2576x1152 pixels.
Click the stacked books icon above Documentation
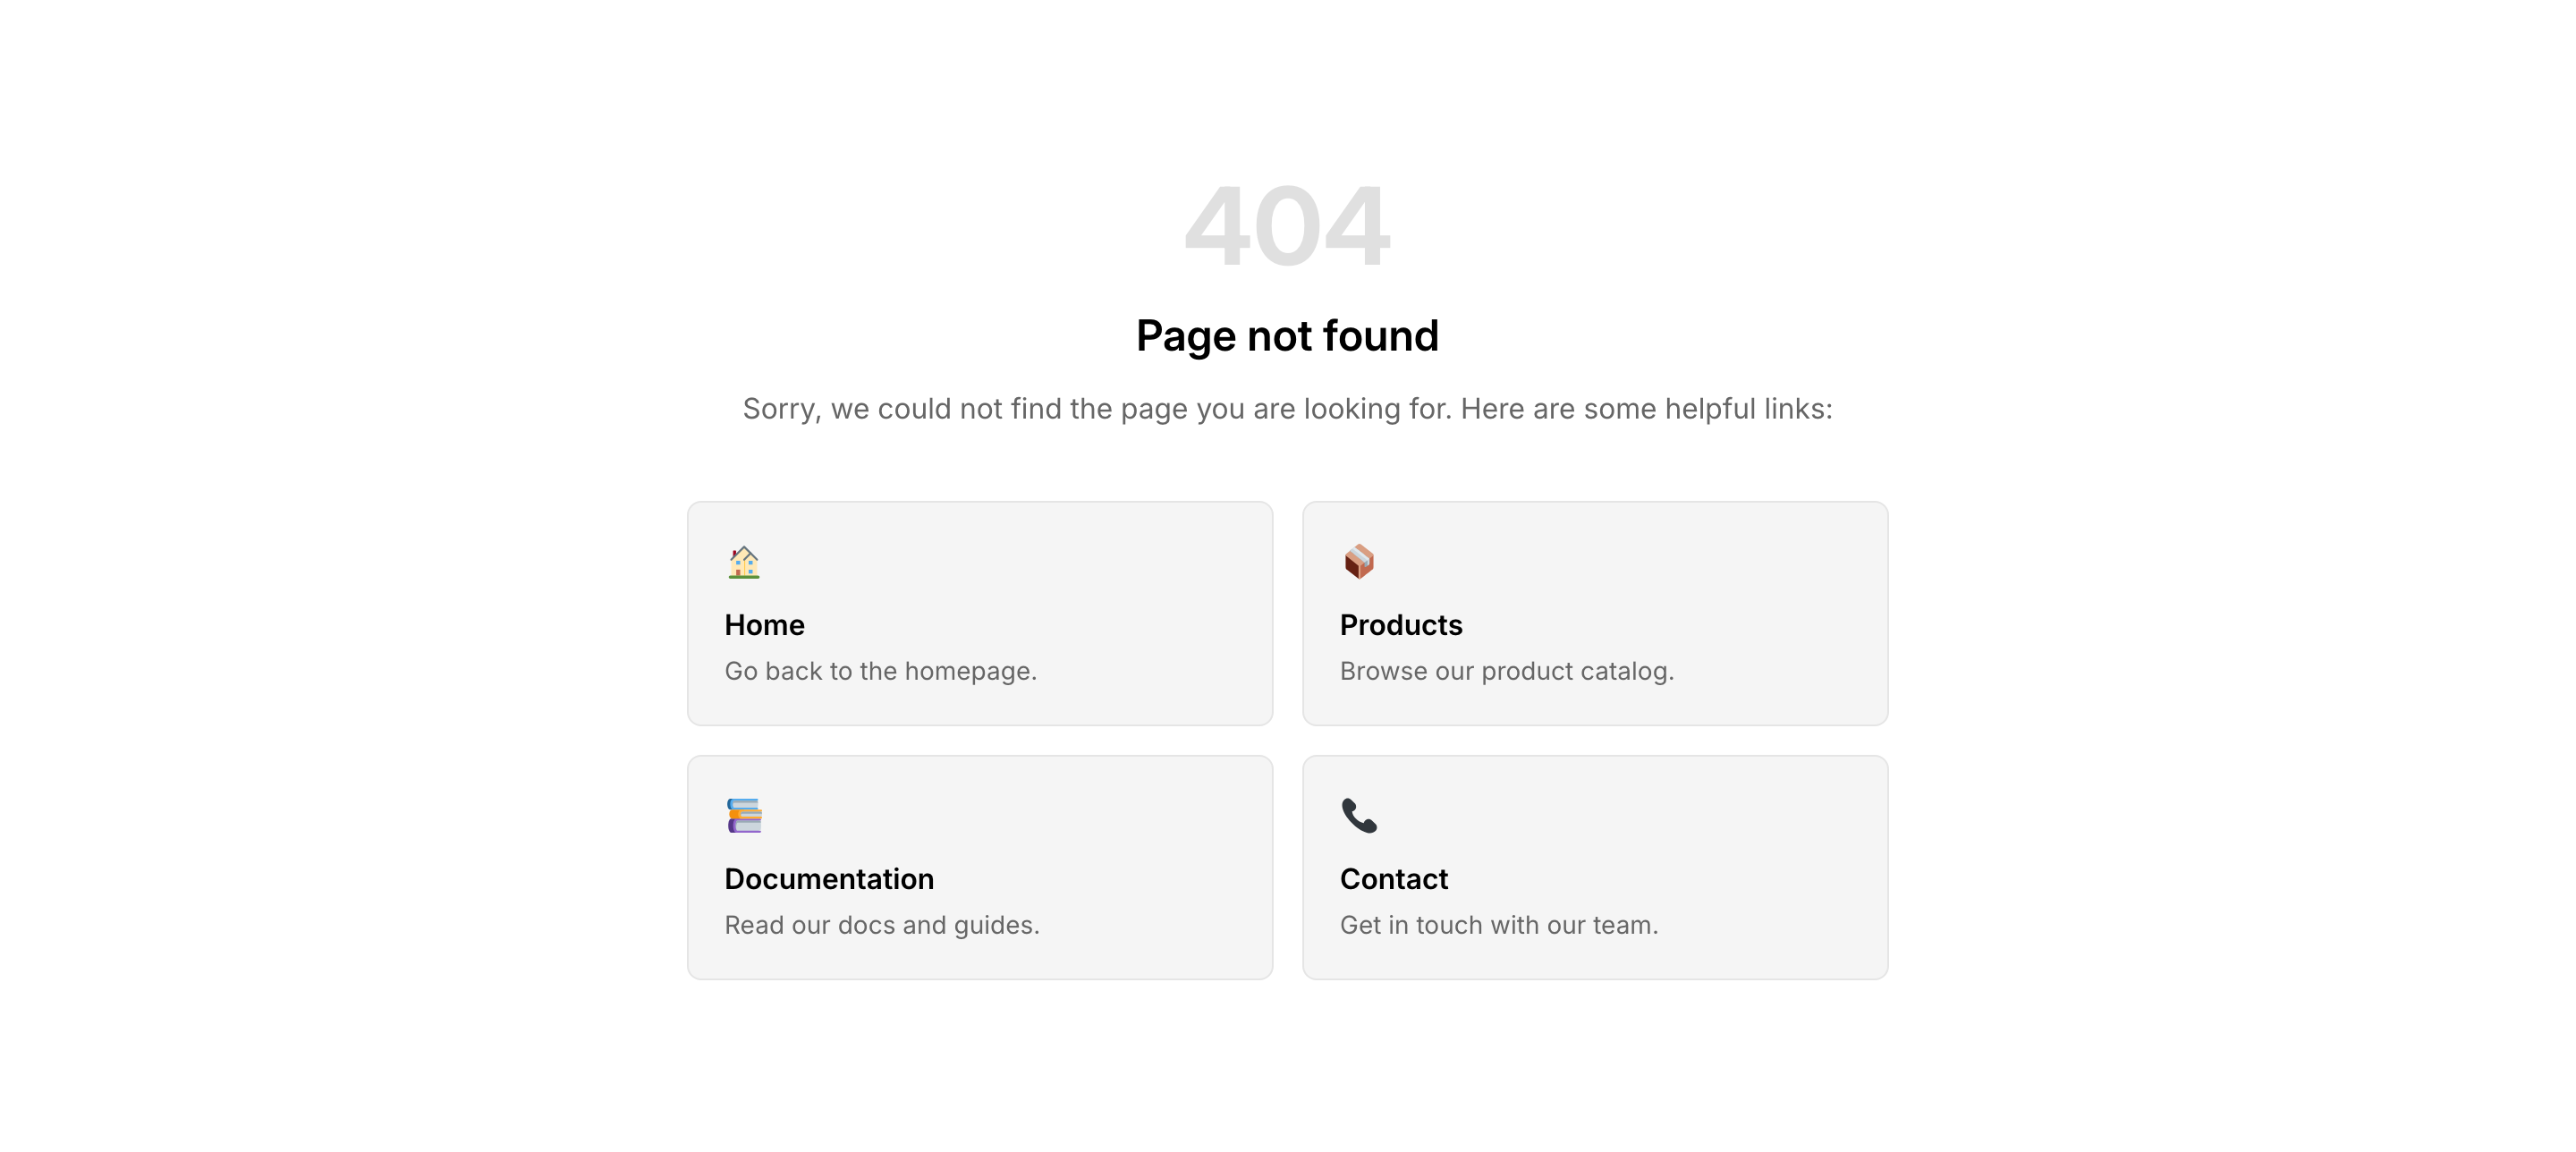pyautogui.click(x=743, y=816)
